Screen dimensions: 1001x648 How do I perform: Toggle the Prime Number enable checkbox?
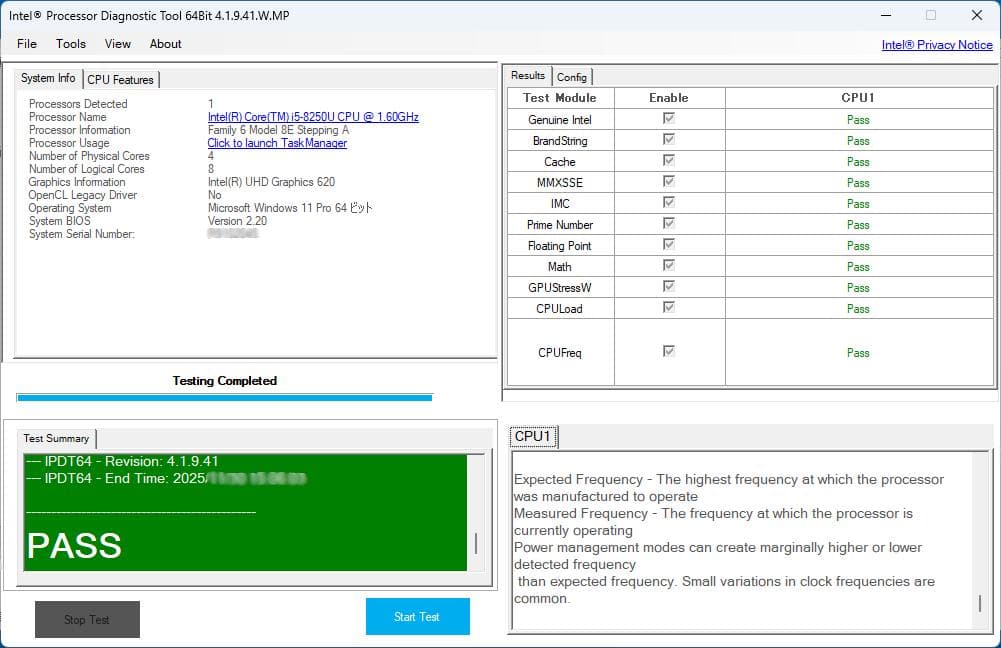pyautogui.click(x=669, y=224)
